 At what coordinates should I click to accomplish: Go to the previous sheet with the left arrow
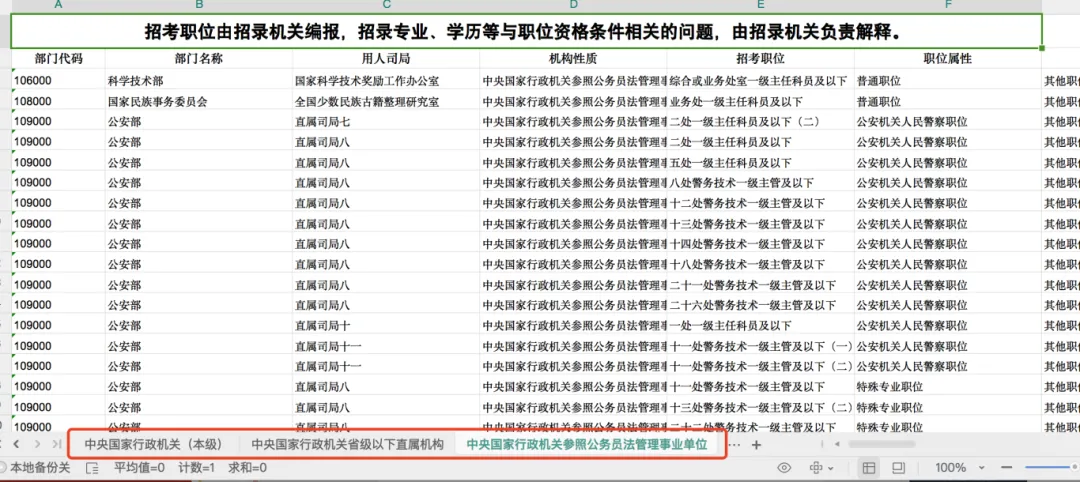16,444
